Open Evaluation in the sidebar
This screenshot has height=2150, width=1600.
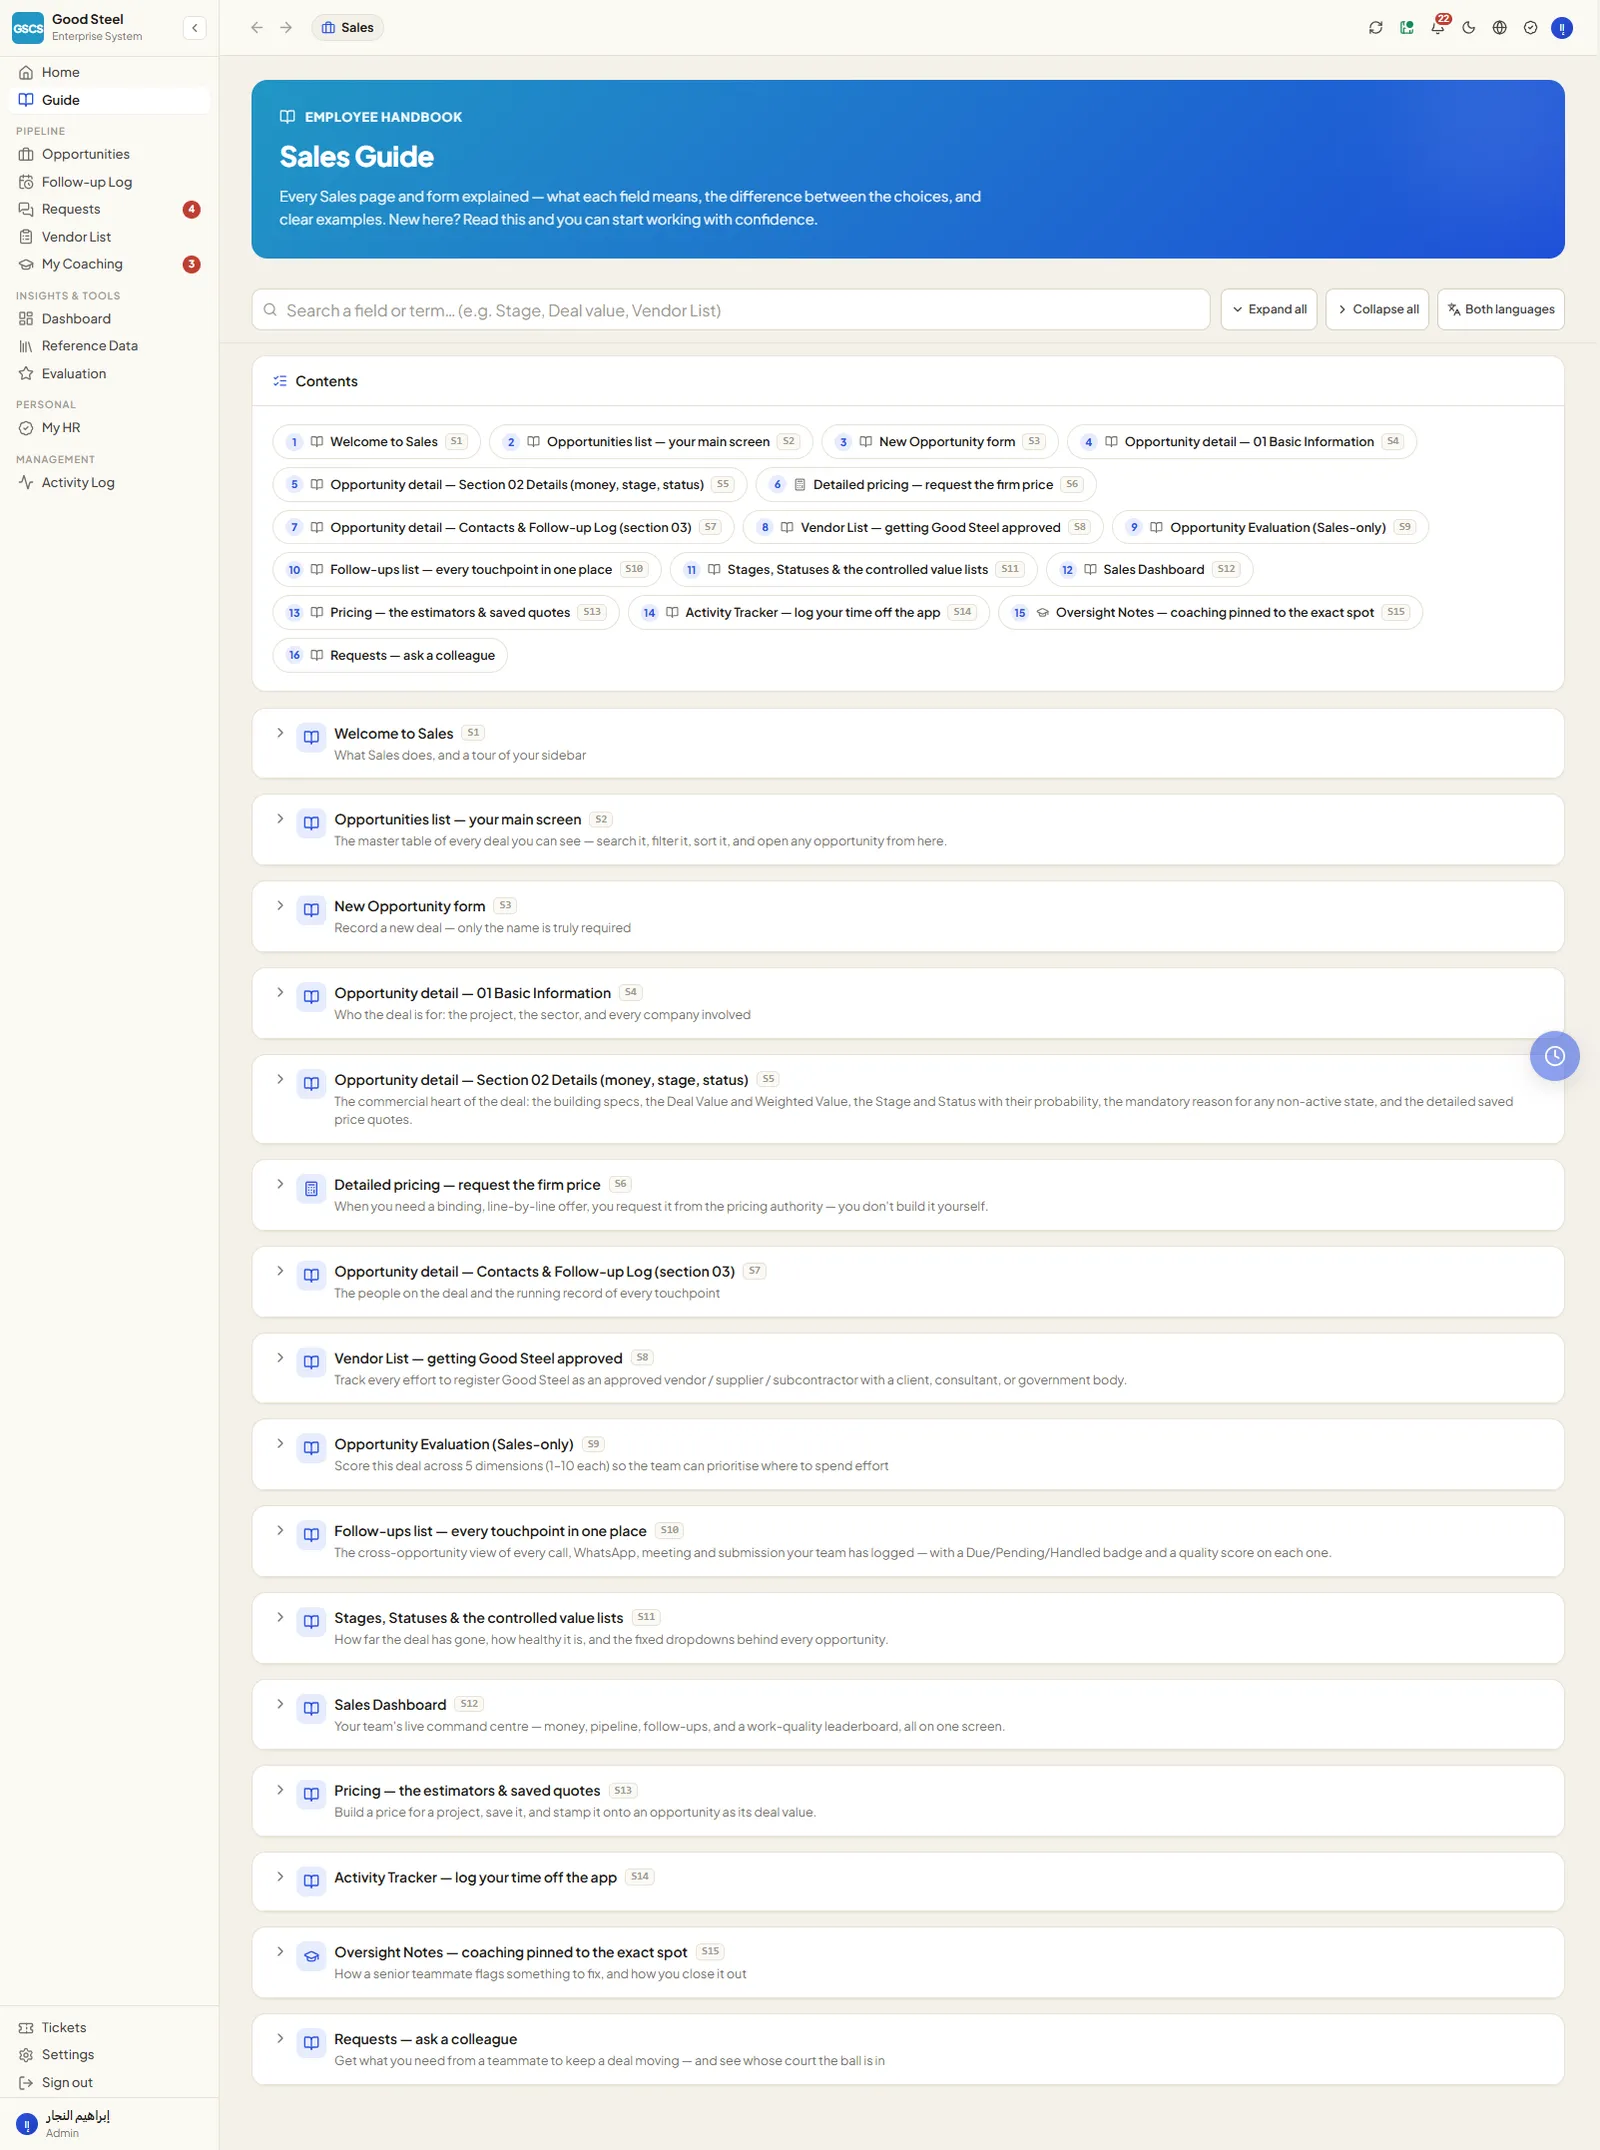(109, 374)
